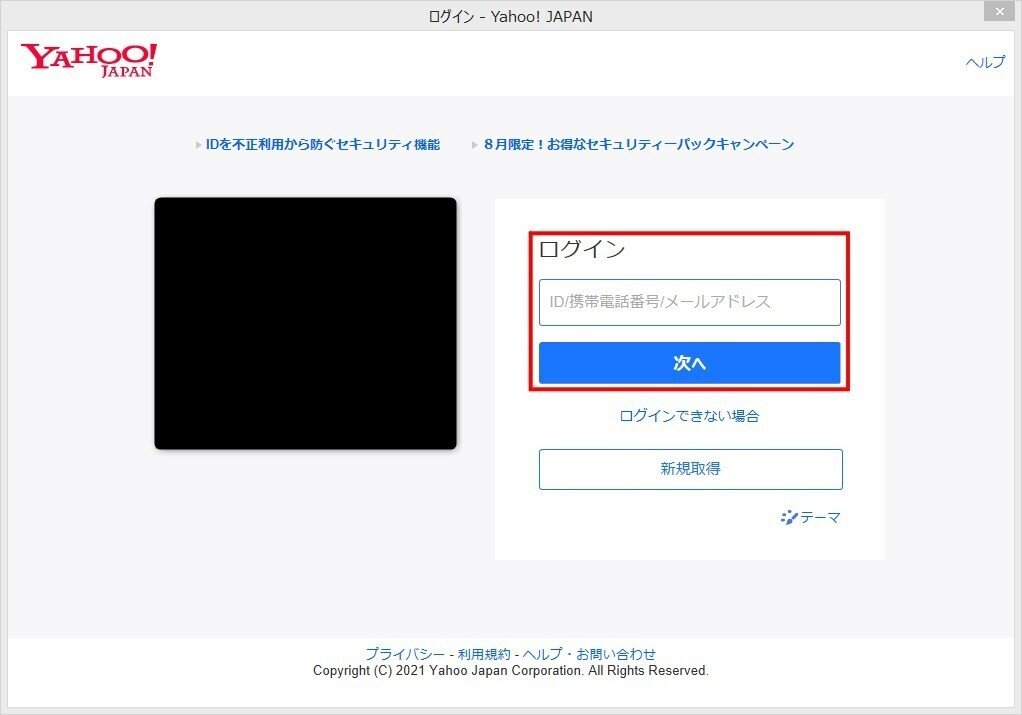Open the テーマ customization option

[820, 517]
